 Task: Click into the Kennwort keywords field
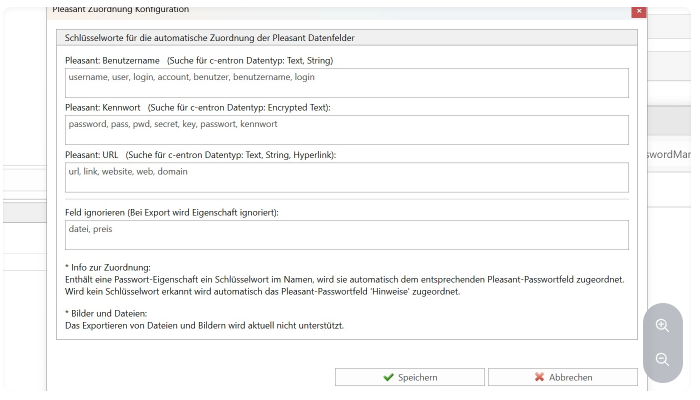pos(346,130)
